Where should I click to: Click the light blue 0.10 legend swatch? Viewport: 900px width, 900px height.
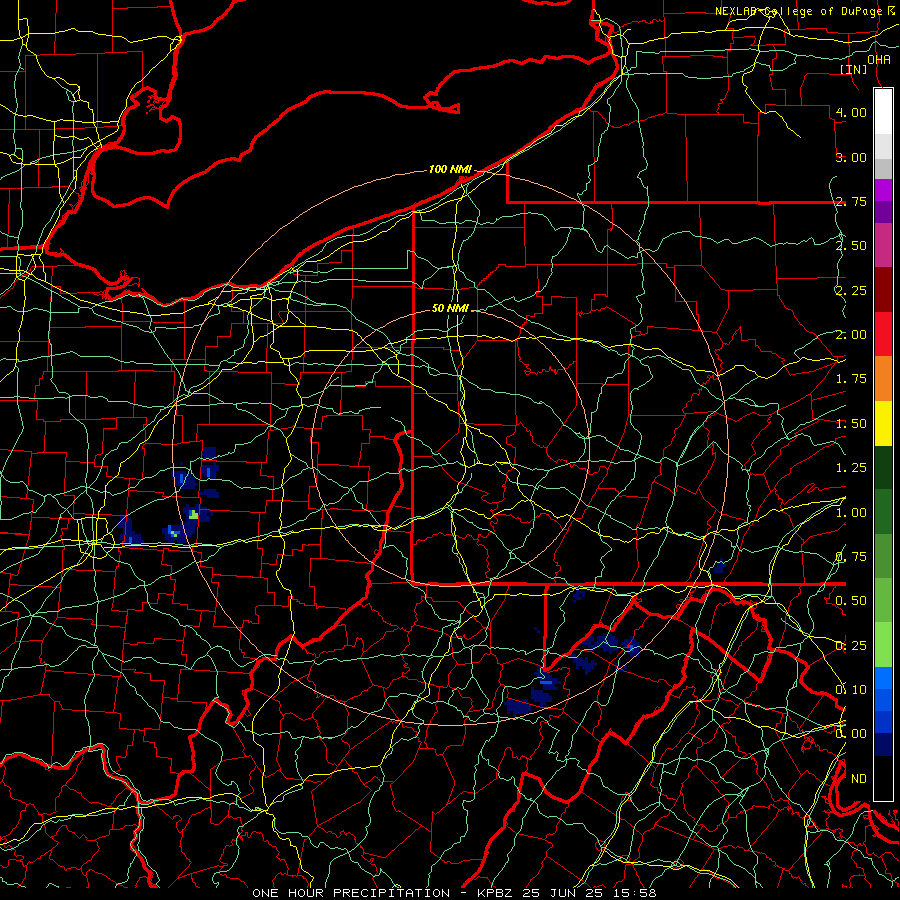coord(883,678)
